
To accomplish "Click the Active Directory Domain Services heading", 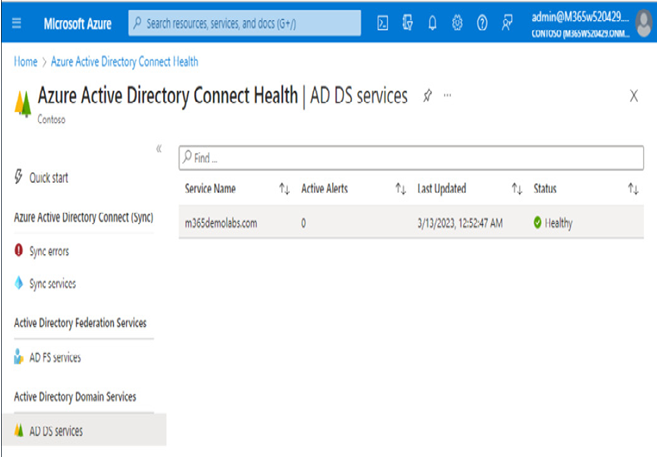I will 75,396.
